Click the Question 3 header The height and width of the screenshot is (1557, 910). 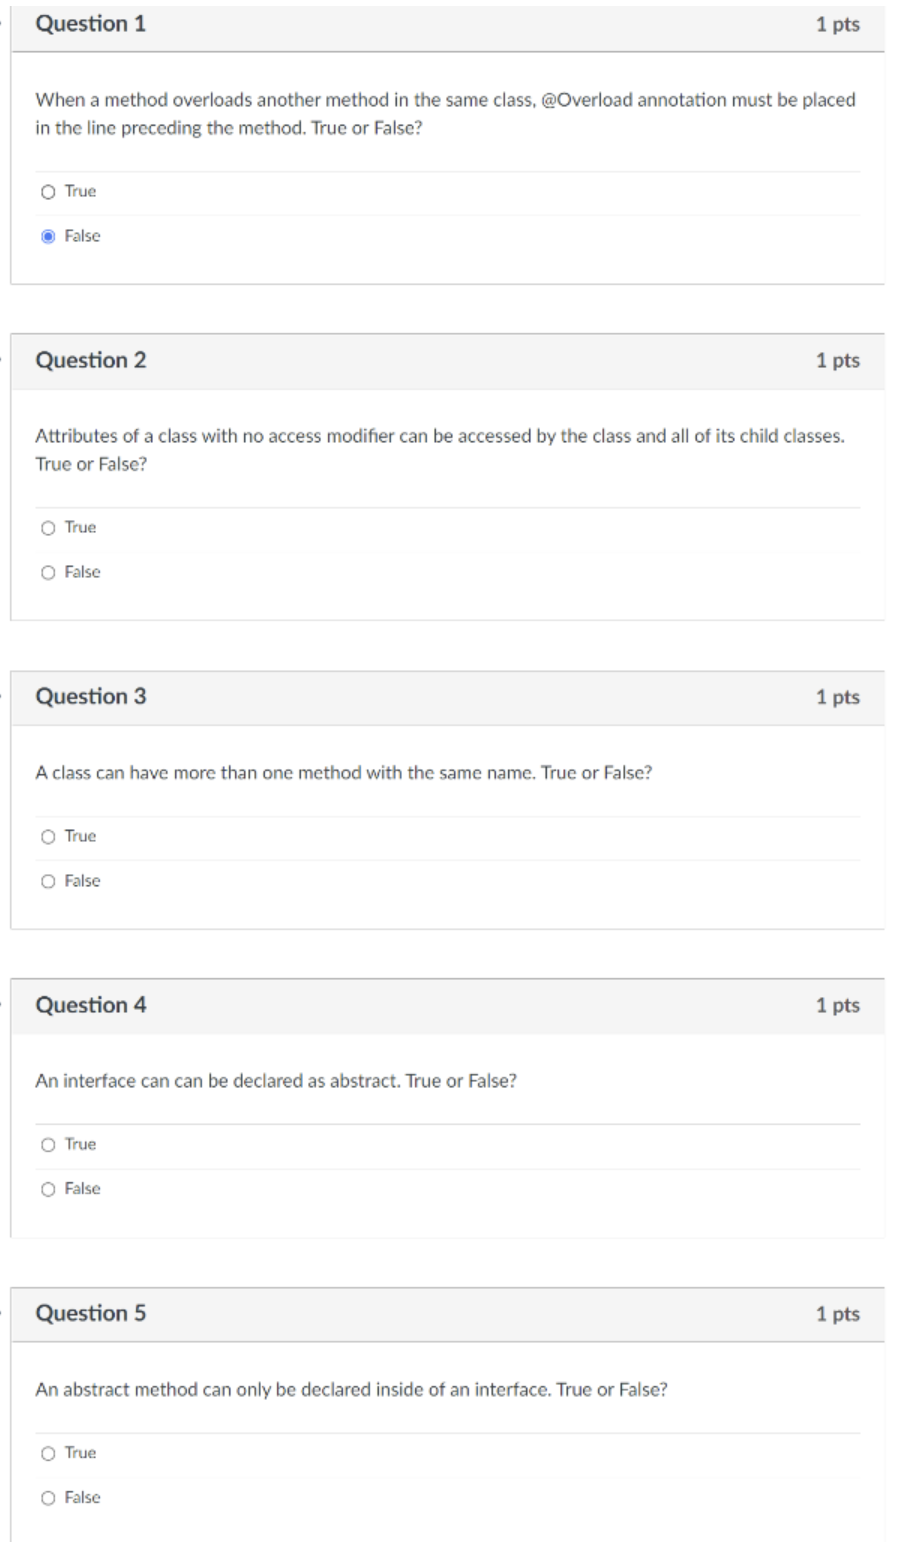pyautogui.click(x=89, y=697)
